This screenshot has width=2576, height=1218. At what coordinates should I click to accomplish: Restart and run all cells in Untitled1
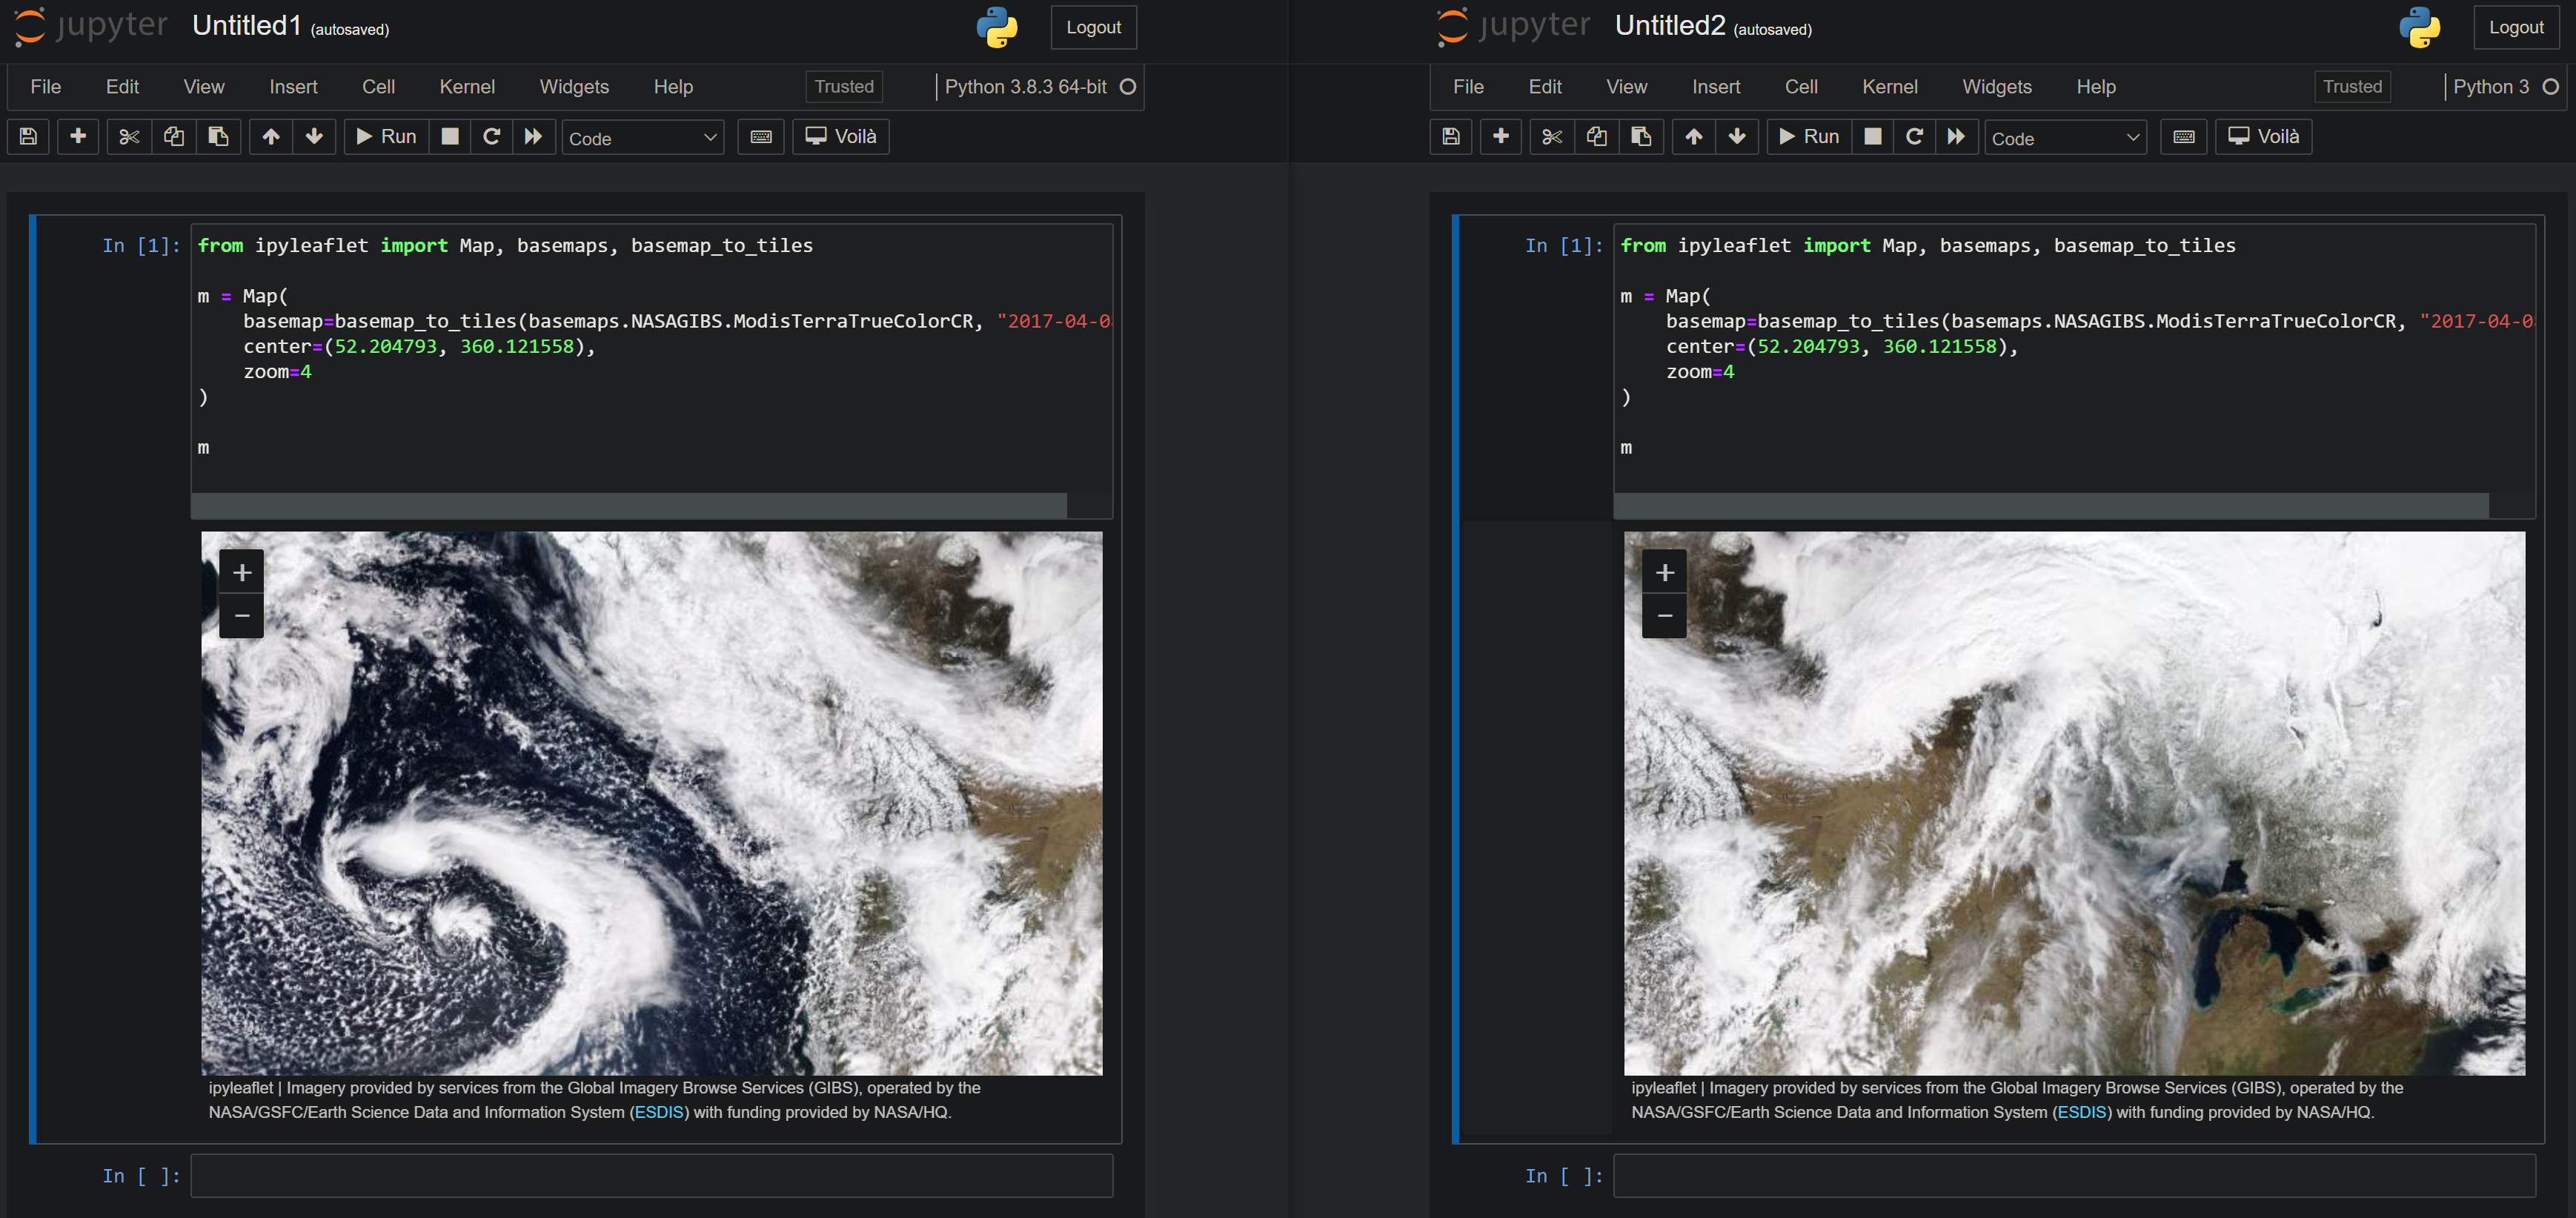pyautogui.click(x=533, y=136)
